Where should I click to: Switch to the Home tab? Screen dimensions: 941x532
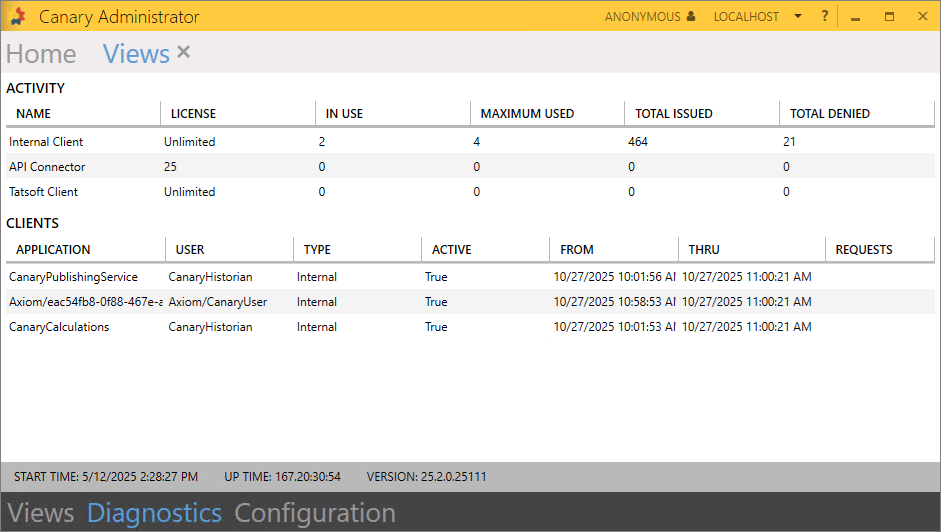(x=41, y=54)
